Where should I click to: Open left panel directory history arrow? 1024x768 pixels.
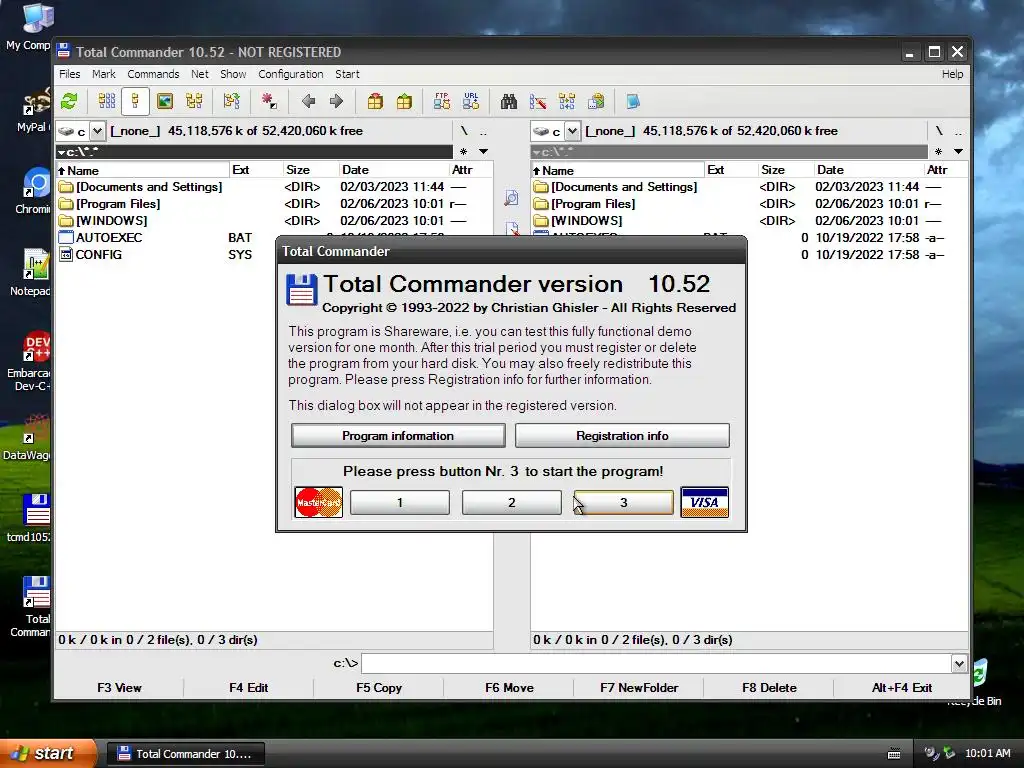pos(483,152)
